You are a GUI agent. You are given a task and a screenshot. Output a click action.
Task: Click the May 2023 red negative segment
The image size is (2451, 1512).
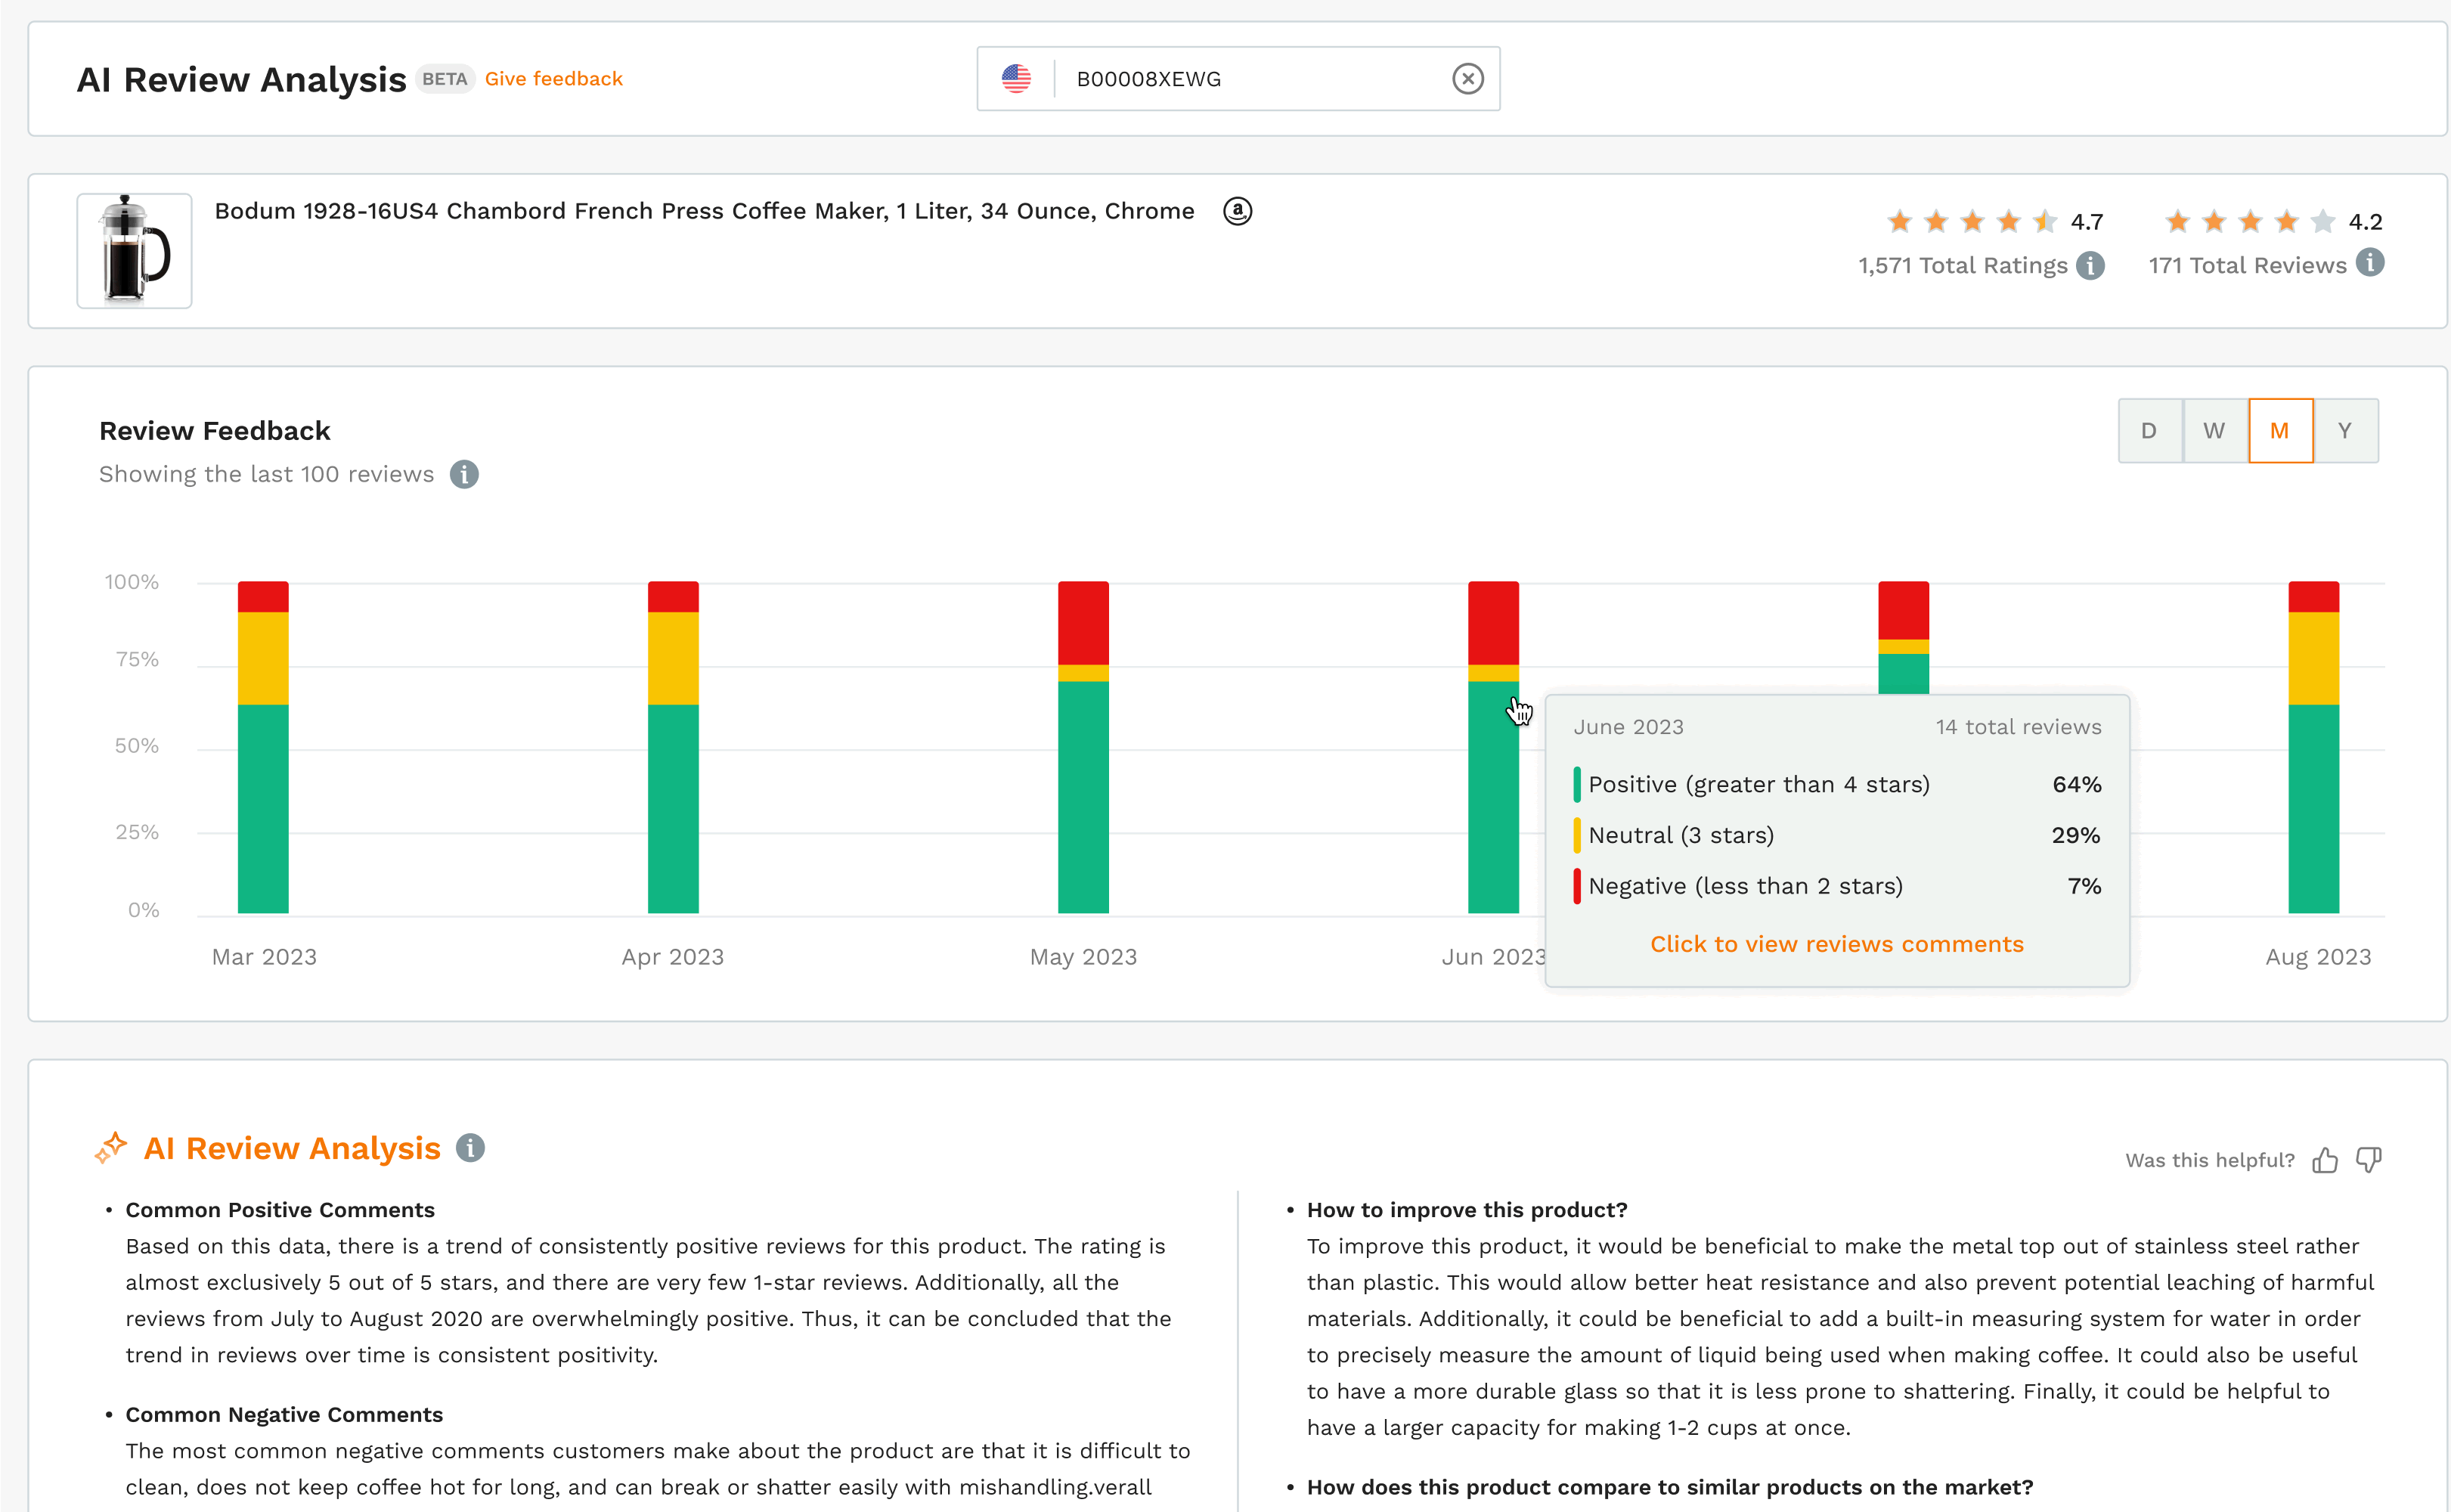point(1083,623)
